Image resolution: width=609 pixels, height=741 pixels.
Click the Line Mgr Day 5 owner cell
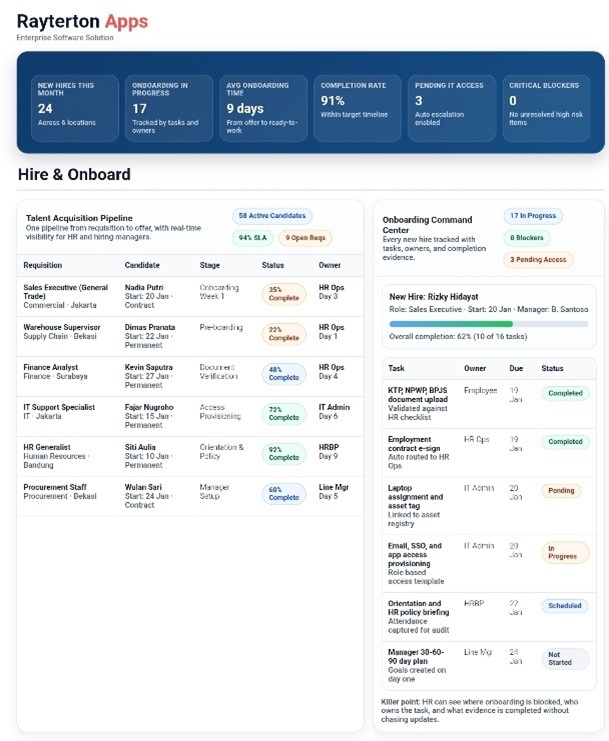[334, 491]
